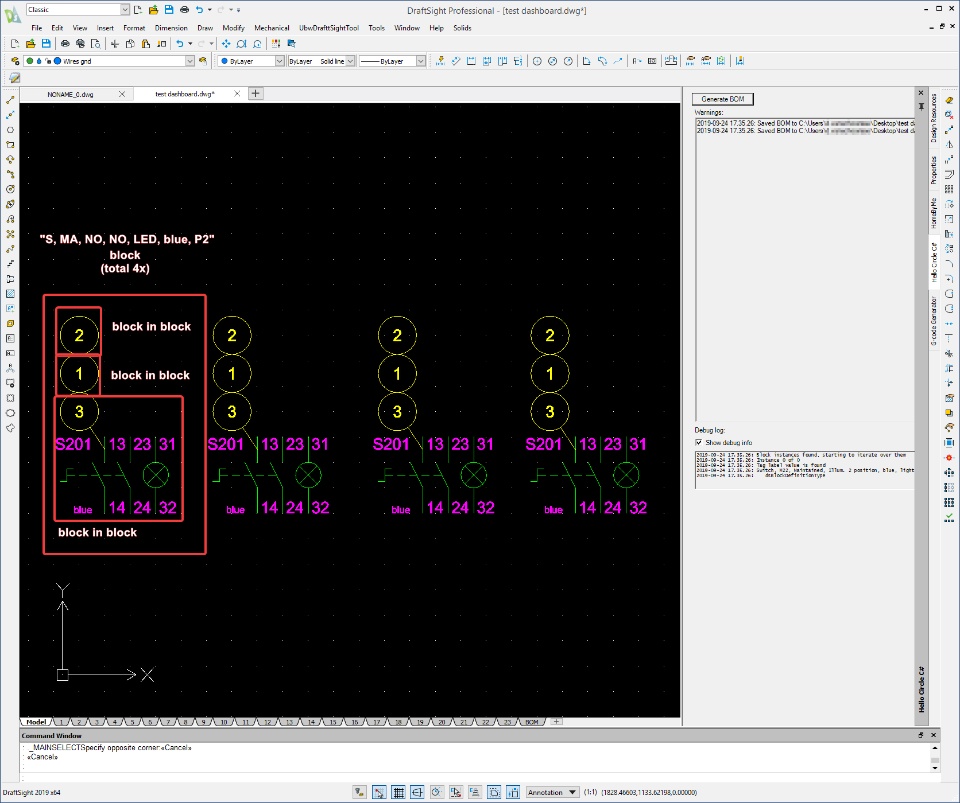This screenshot has height=803, width=960.
Task: Open the ByLayer line color dropdown
Action: tap(250, 61)
